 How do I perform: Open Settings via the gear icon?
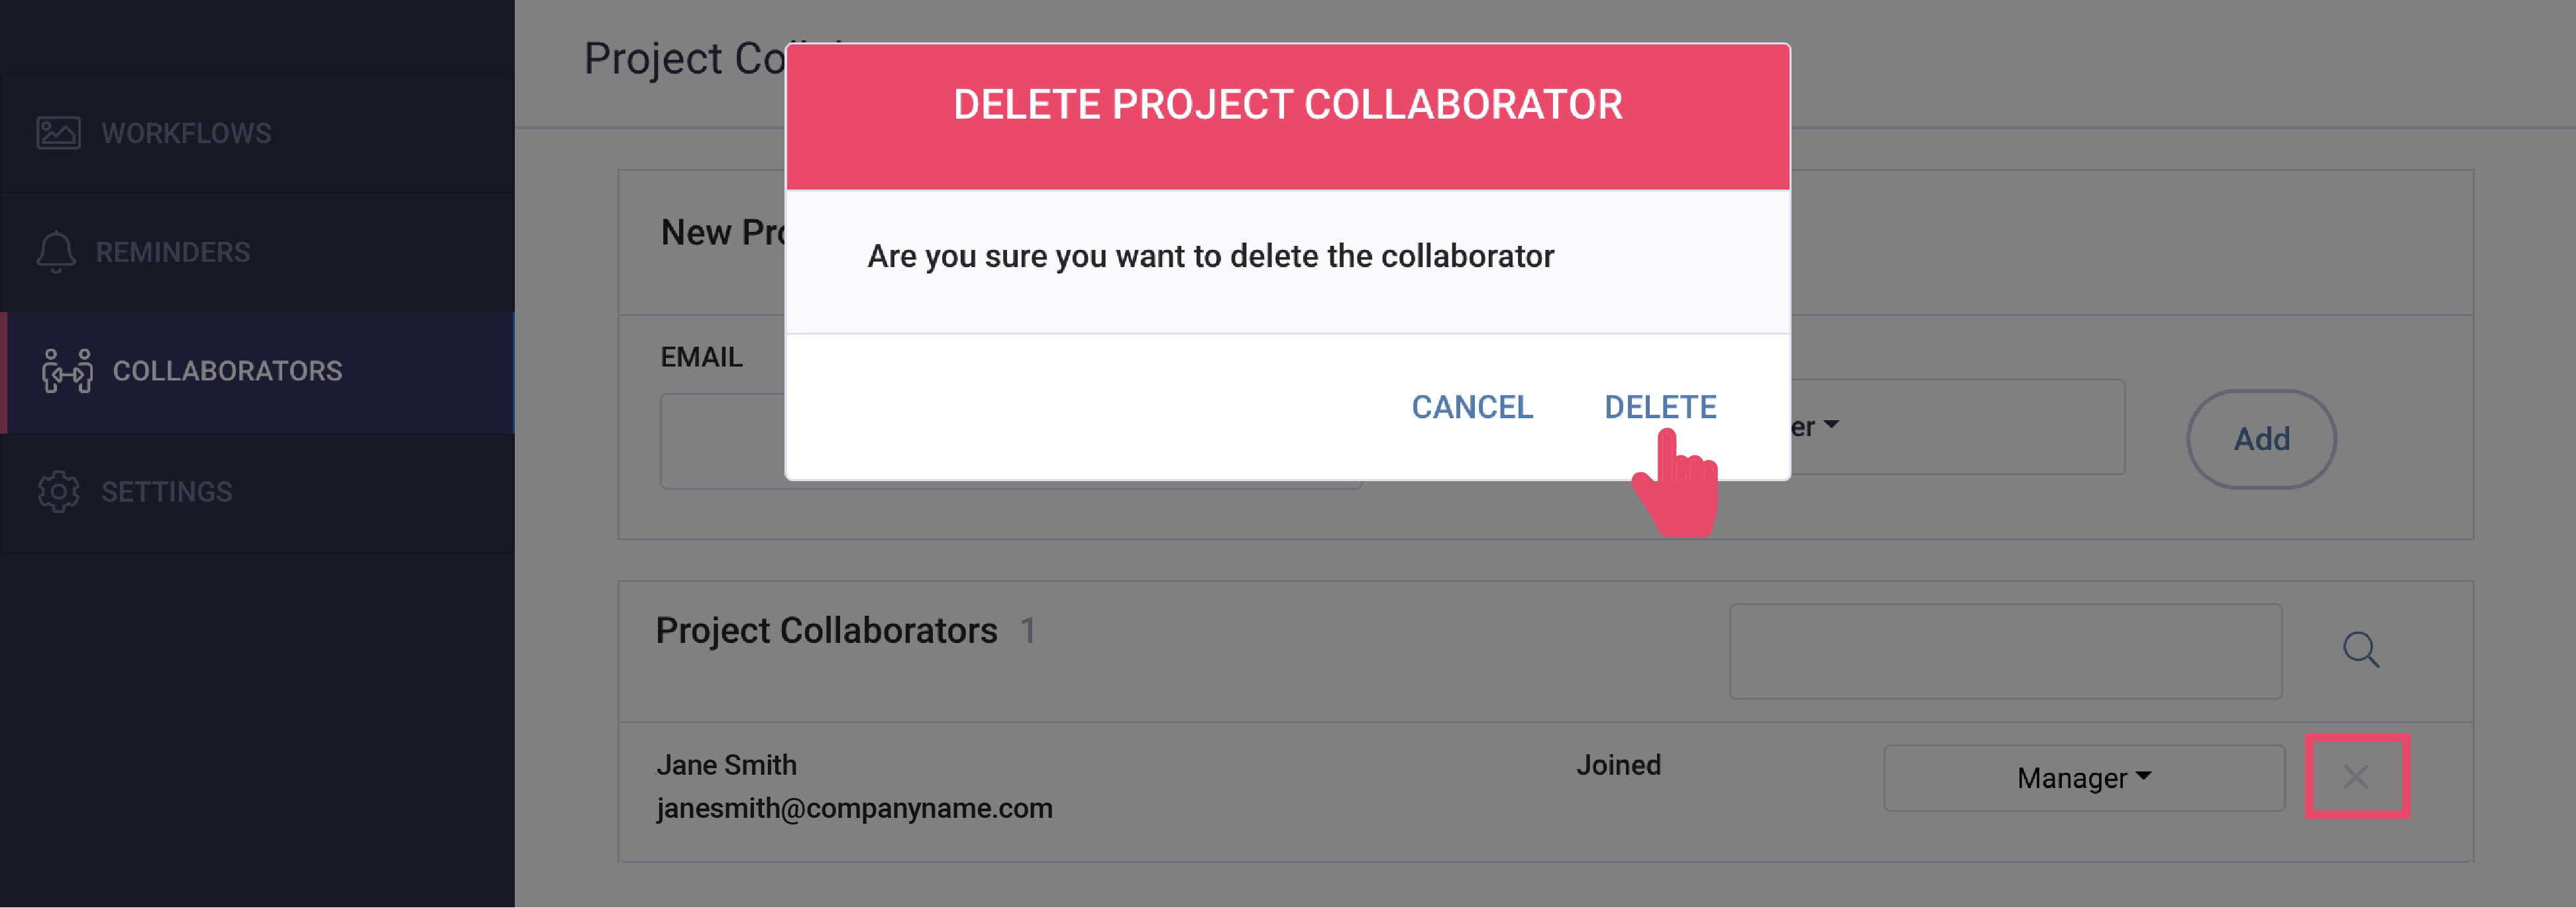click(x=57, y=491)
